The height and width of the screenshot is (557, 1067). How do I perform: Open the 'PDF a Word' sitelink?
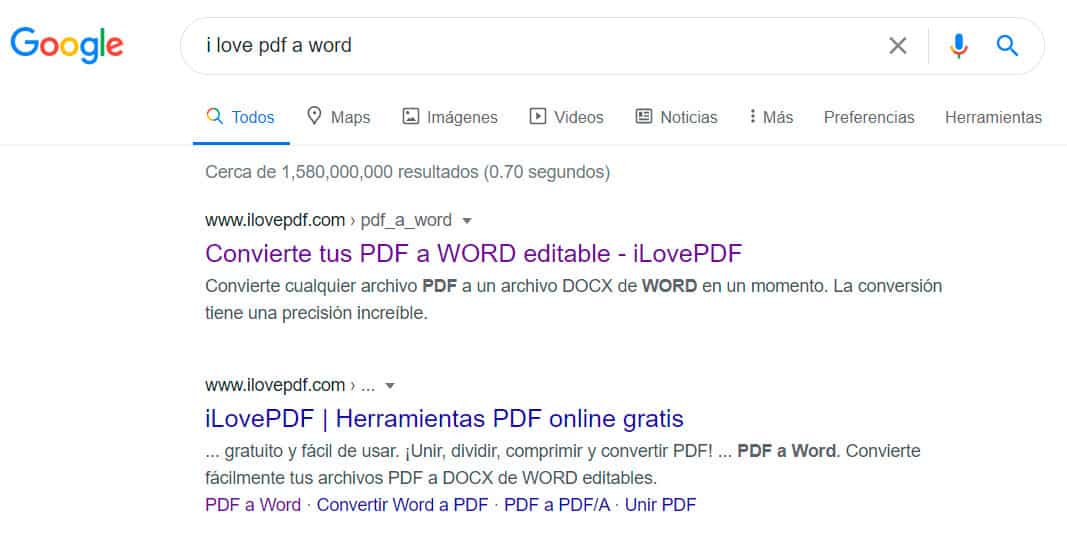(252, 505)
